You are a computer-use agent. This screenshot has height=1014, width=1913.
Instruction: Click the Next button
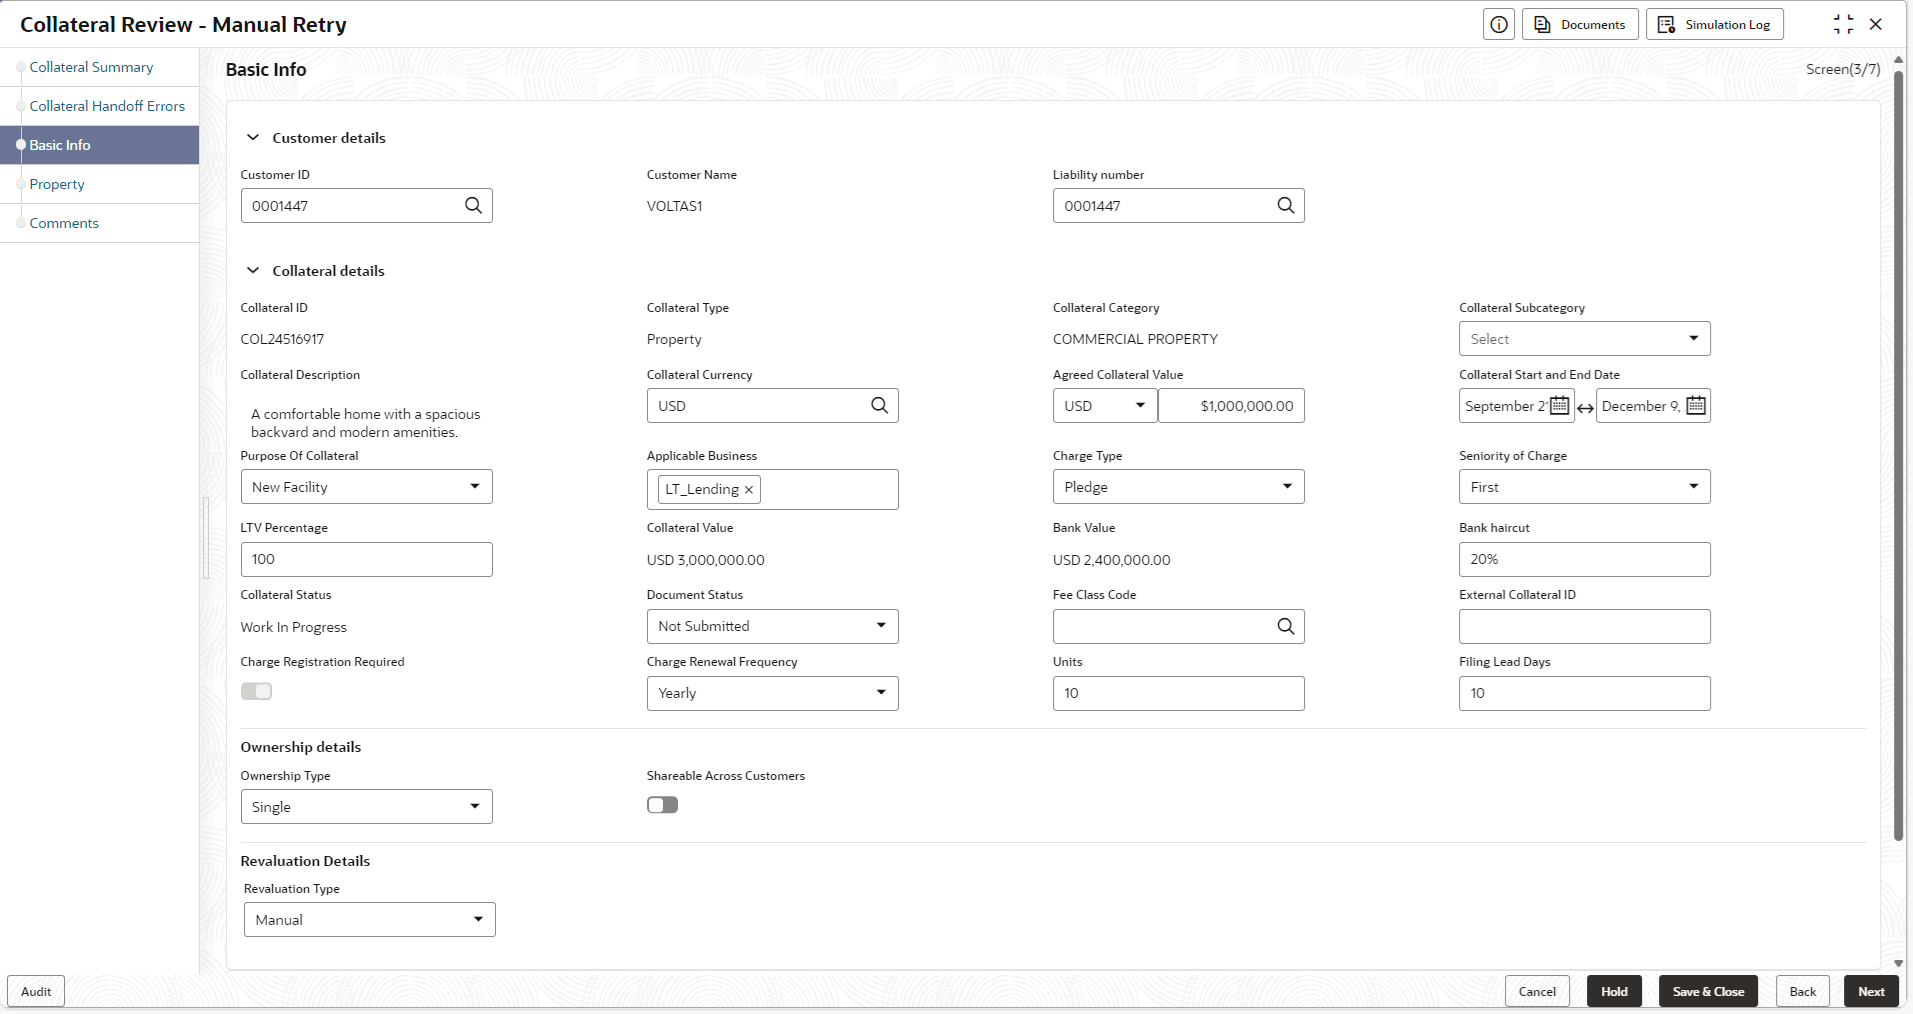tap(1871, 991)
